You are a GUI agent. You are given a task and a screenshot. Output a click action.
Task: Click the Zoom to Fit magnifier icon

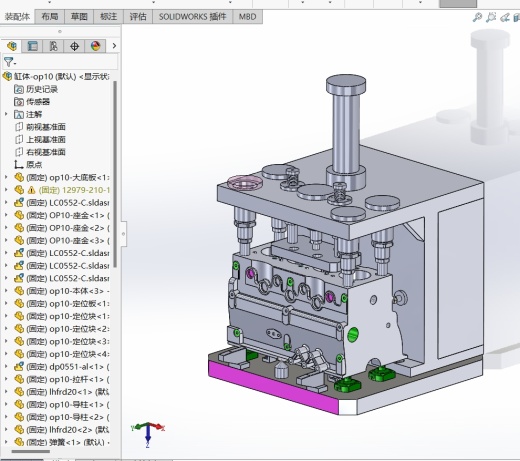tap(477, 17)
